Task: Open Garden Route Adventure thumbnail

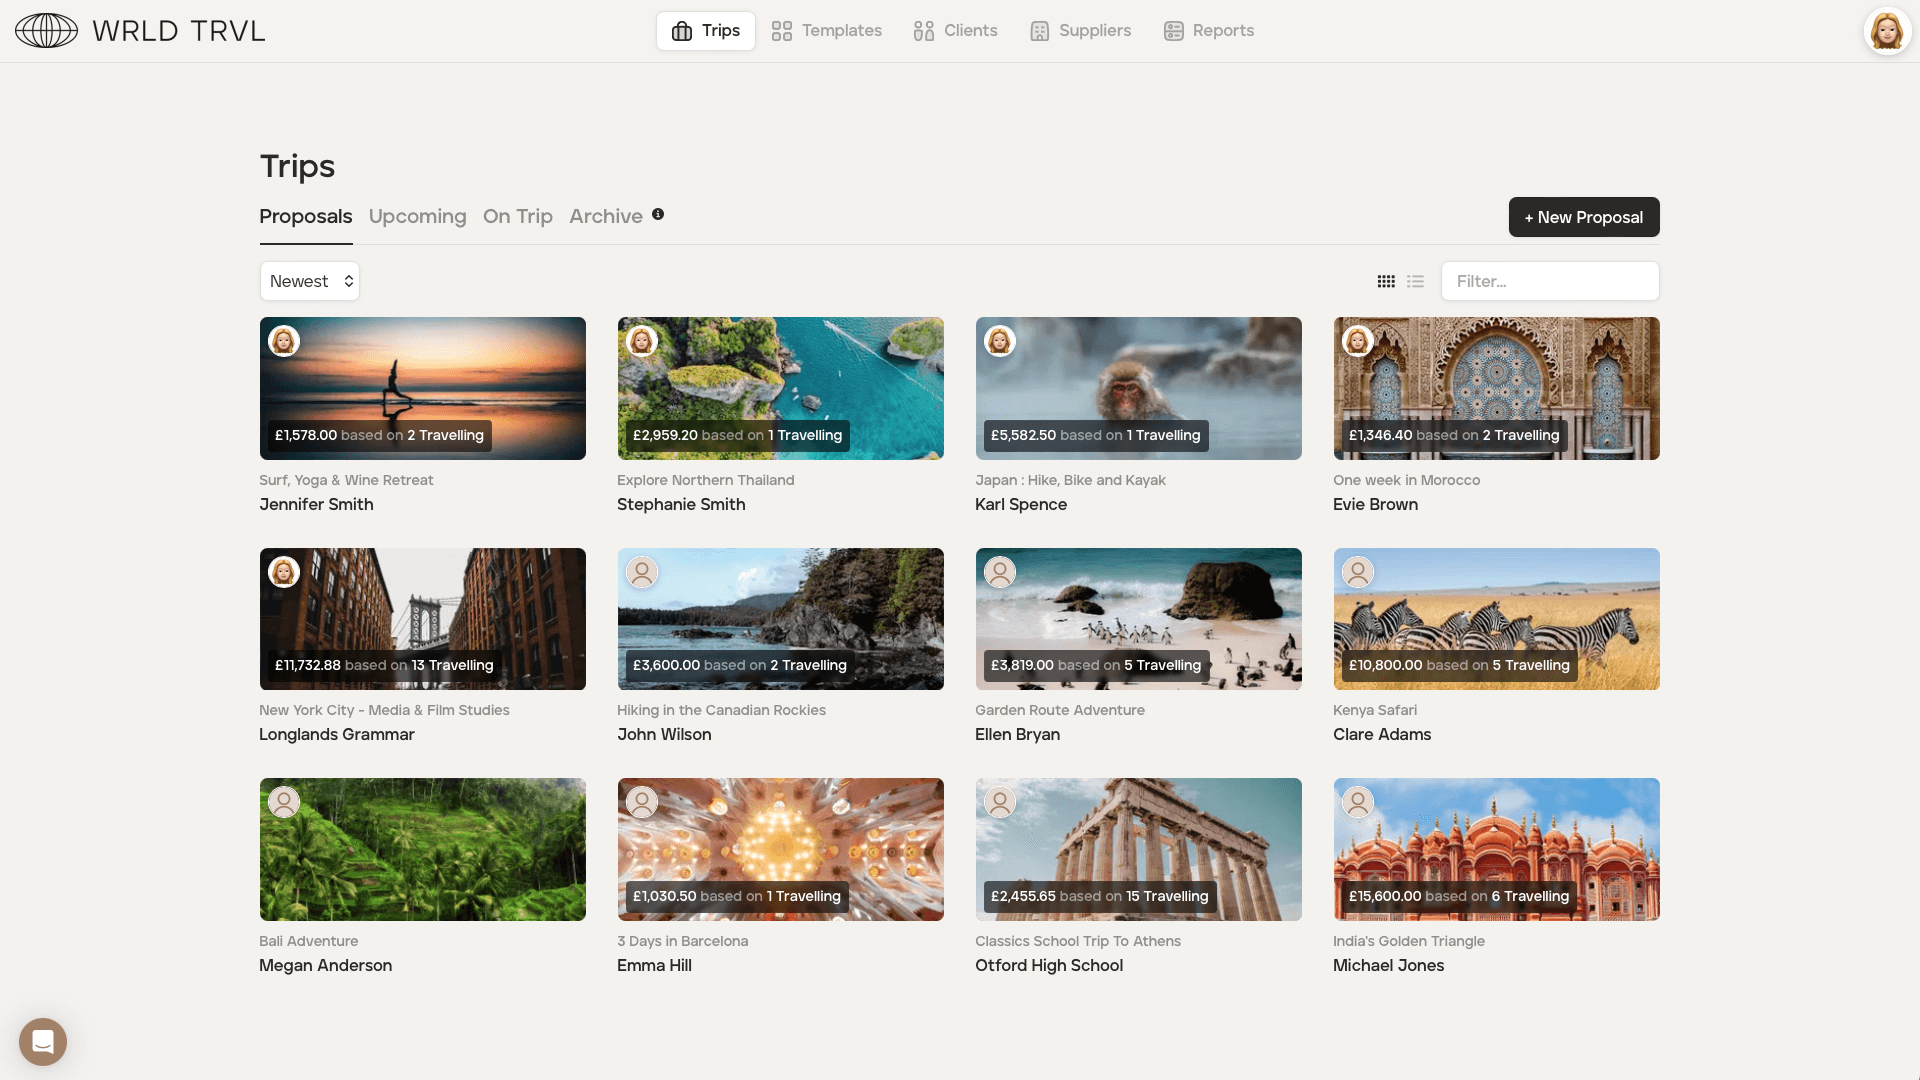Action: (1139, 619)
